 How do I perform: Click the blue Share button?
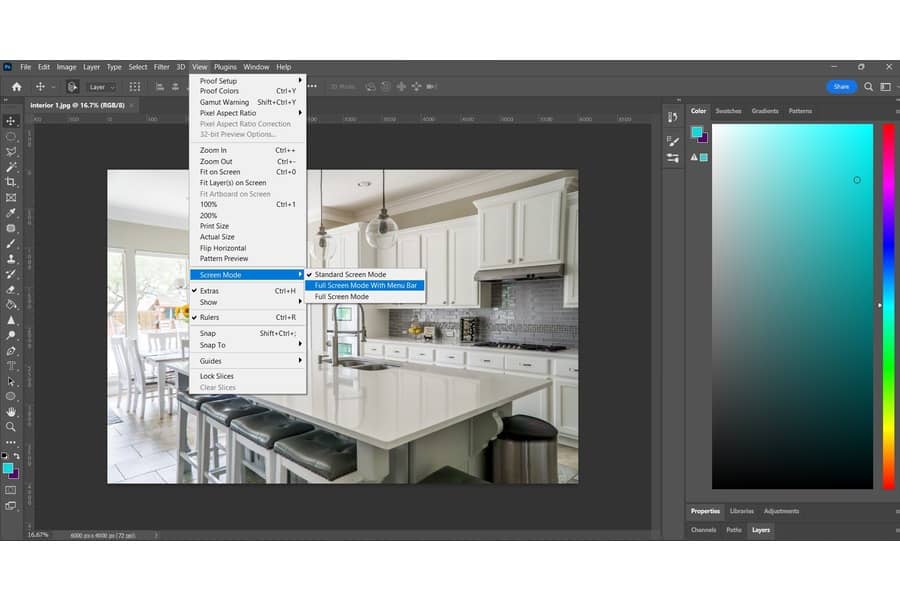841,87
